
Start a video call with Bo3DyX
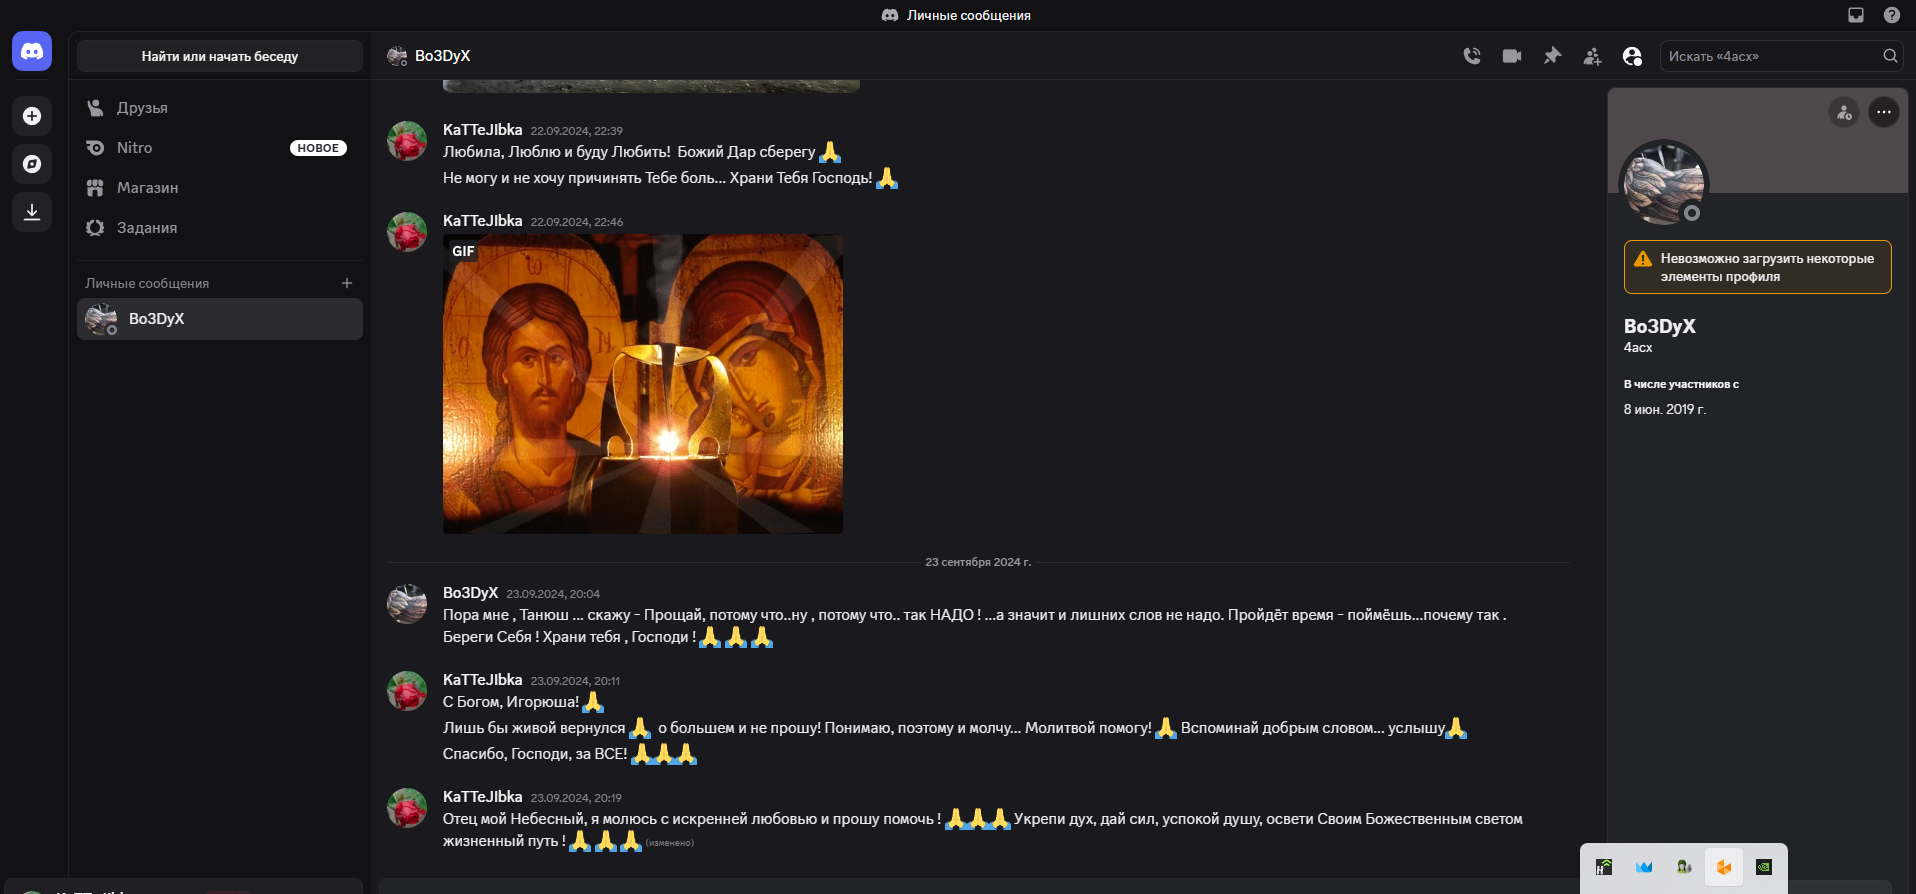coord(1512,56)
